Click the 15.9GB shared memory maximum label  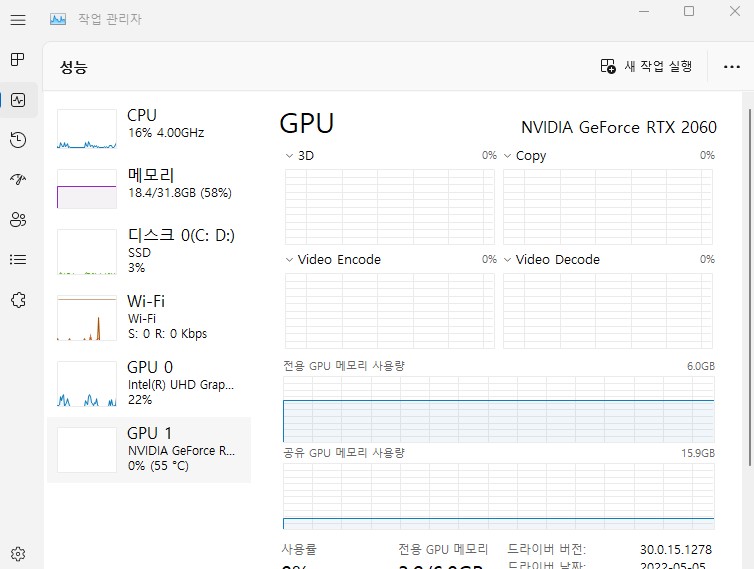[x=698, y=453]
